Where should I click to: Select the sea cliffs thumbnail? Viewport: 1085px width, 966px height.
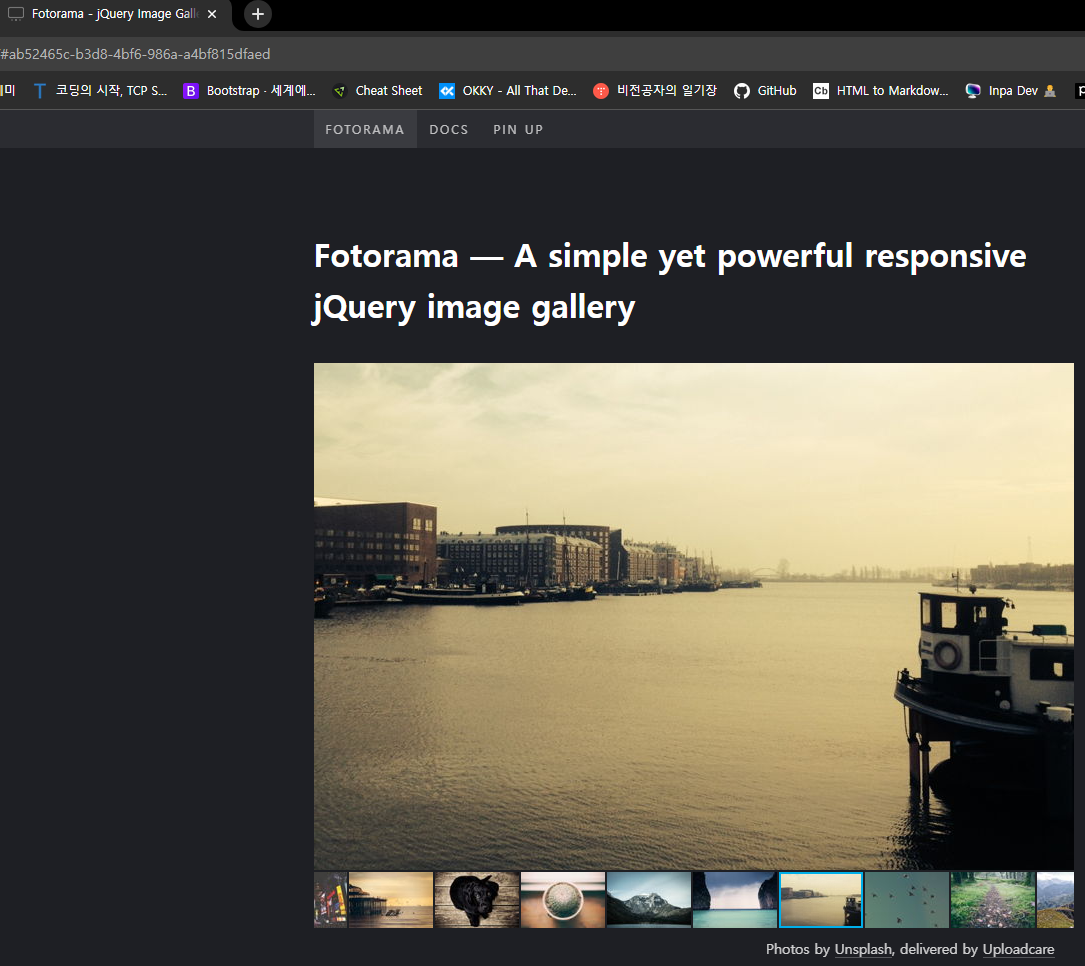click(x=735, y=900)
